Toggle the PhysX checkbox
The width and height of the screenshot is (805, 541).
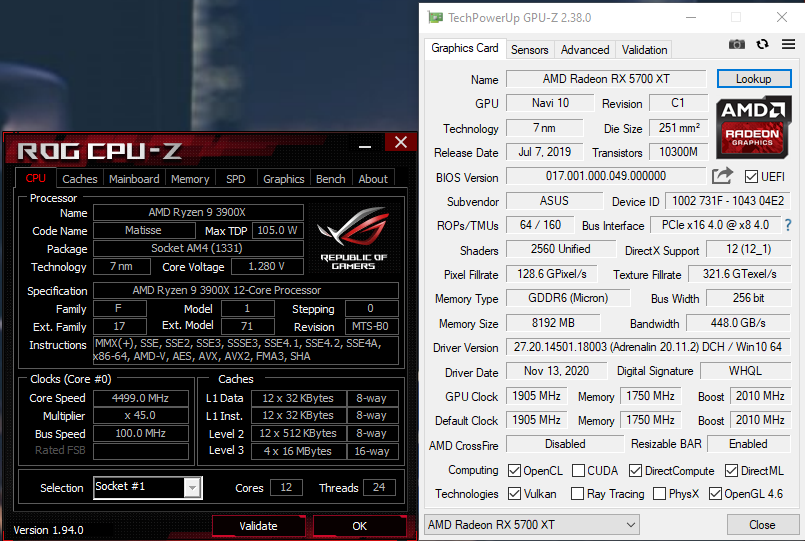click(660, 494)
